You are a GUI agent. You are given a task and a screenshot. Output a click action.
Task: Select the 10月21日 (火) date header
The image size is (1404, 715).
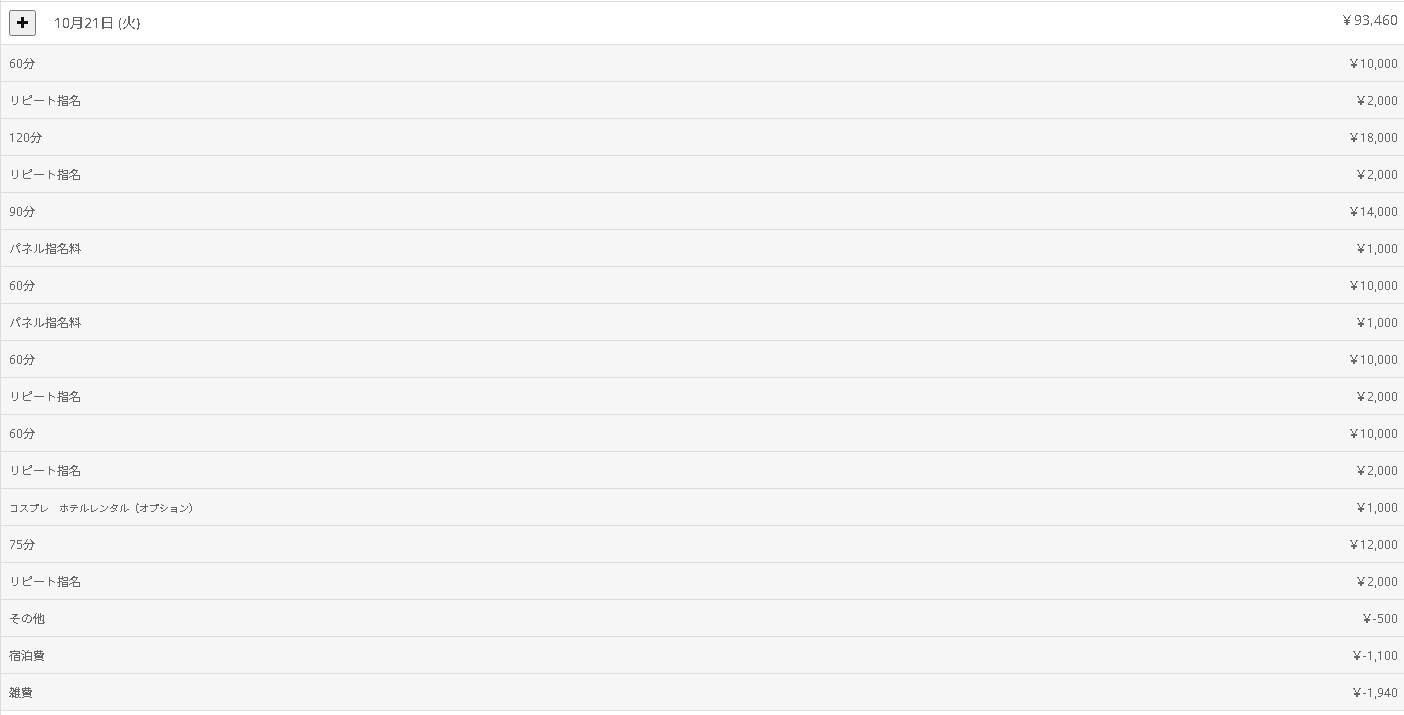(x=97, y=23)
